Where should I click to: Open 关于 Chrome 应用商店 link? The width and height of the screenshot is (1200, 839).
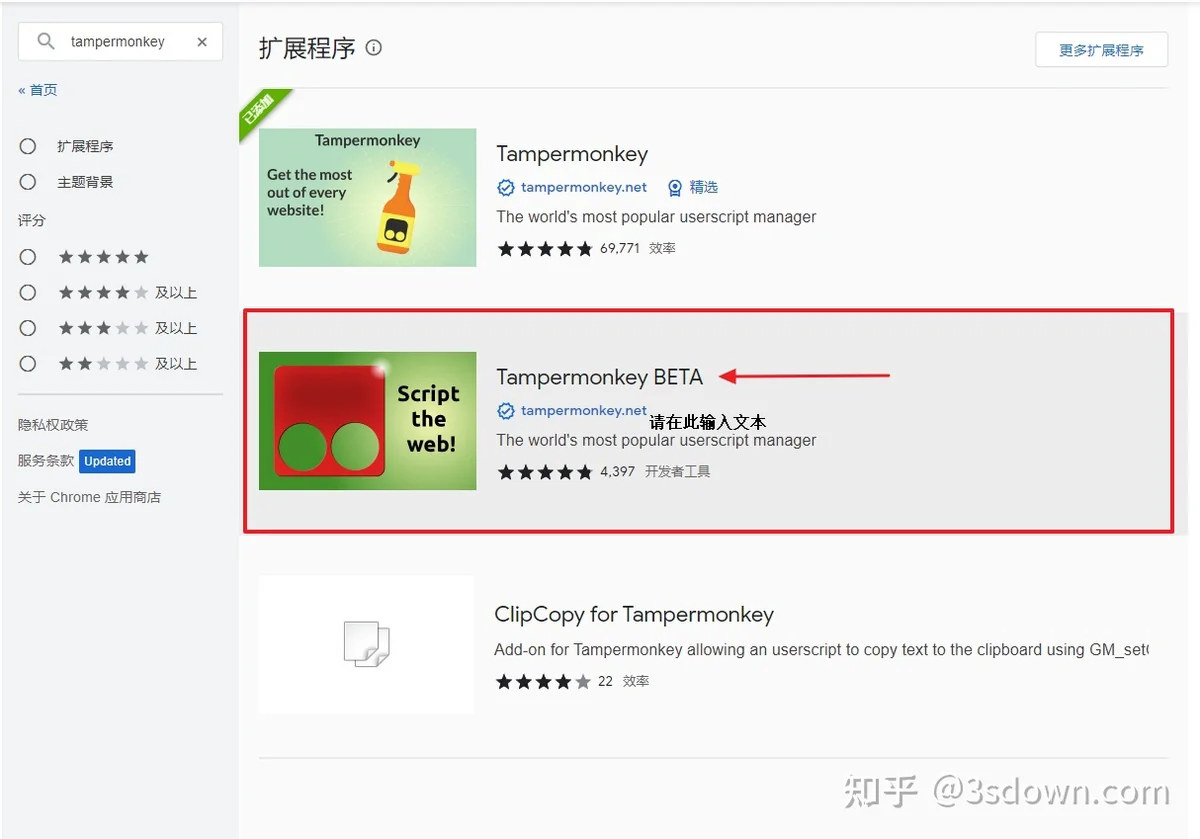click(89, 497)
